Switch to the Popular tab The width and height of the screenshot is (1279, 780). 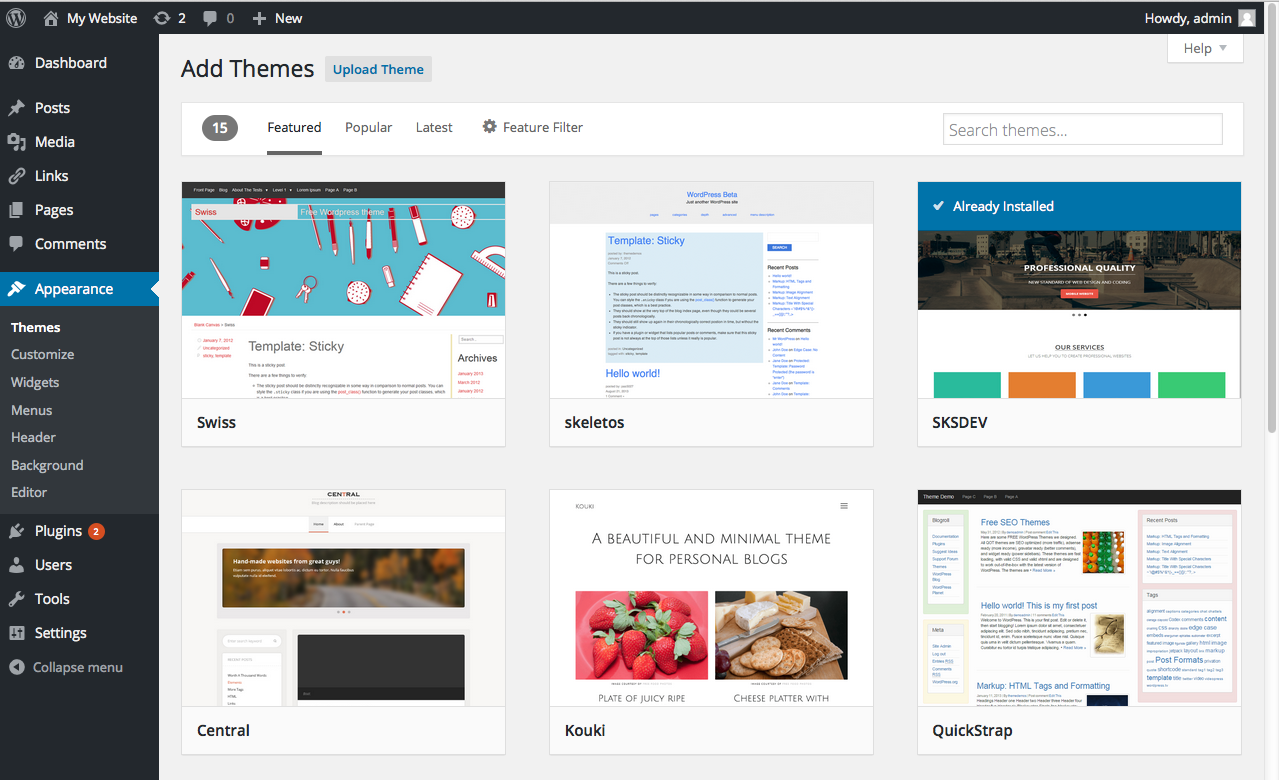[x=369, y=127]
